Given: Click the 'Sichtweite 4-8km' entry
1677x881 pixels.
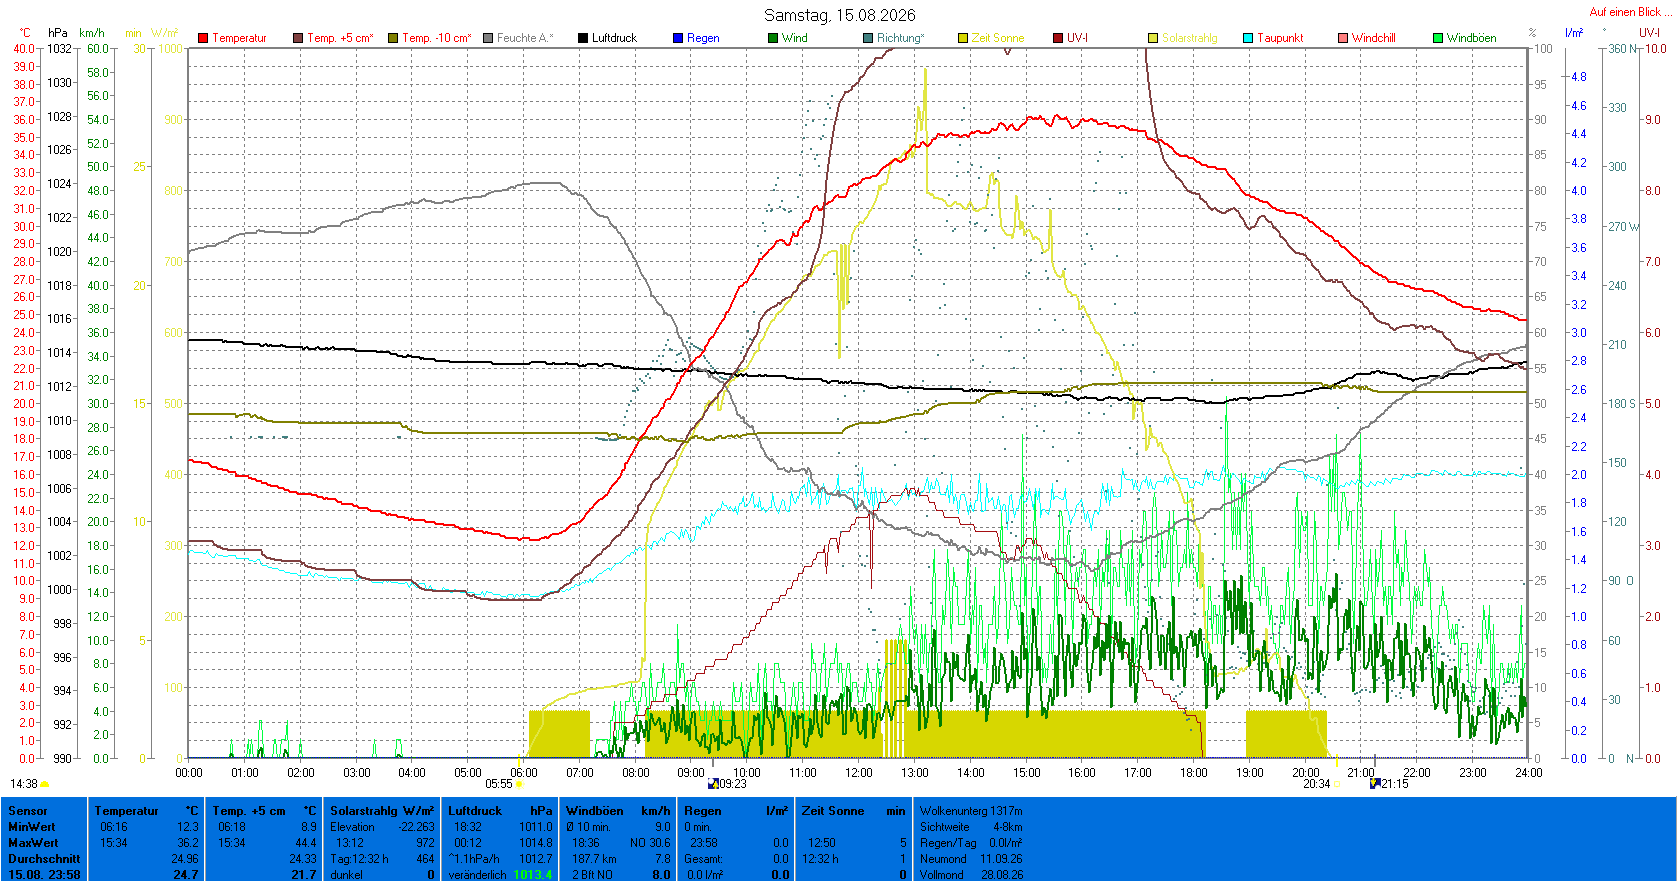Looking at the screenshot, I should point(971,827).
